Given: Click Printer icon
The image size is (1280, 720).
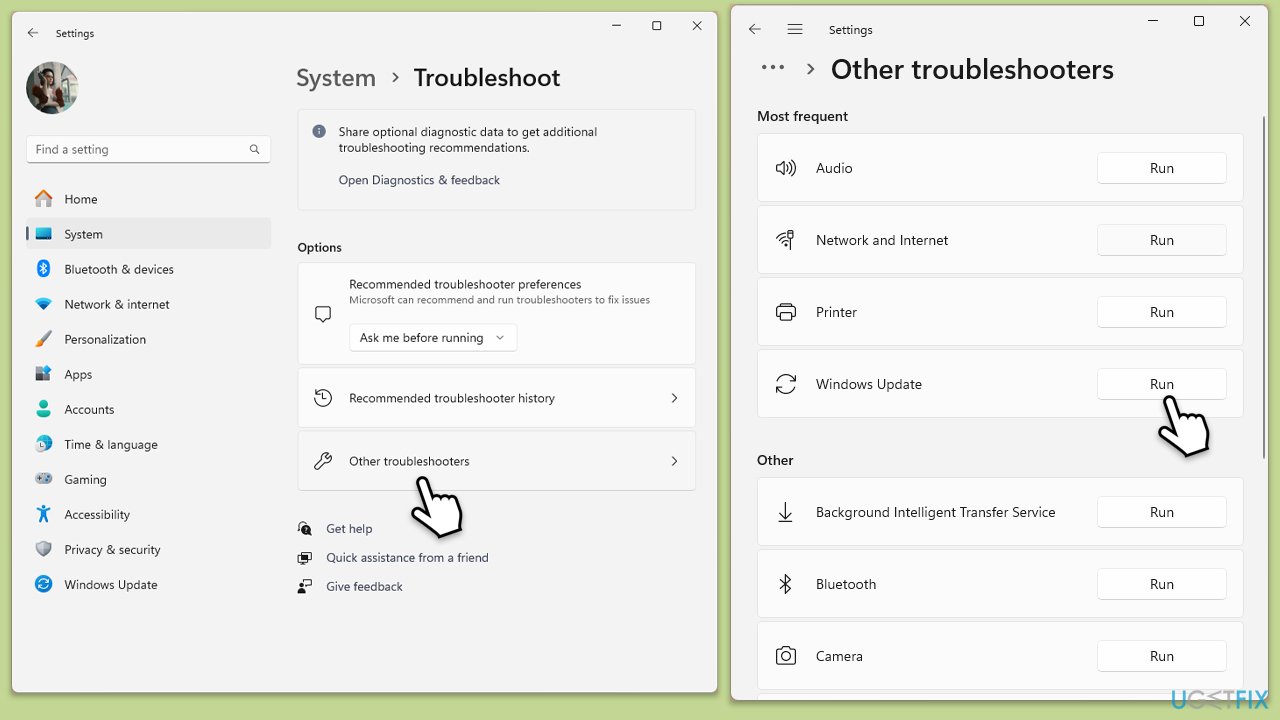Looking at the screenshot, I should [x=786, y=312].
